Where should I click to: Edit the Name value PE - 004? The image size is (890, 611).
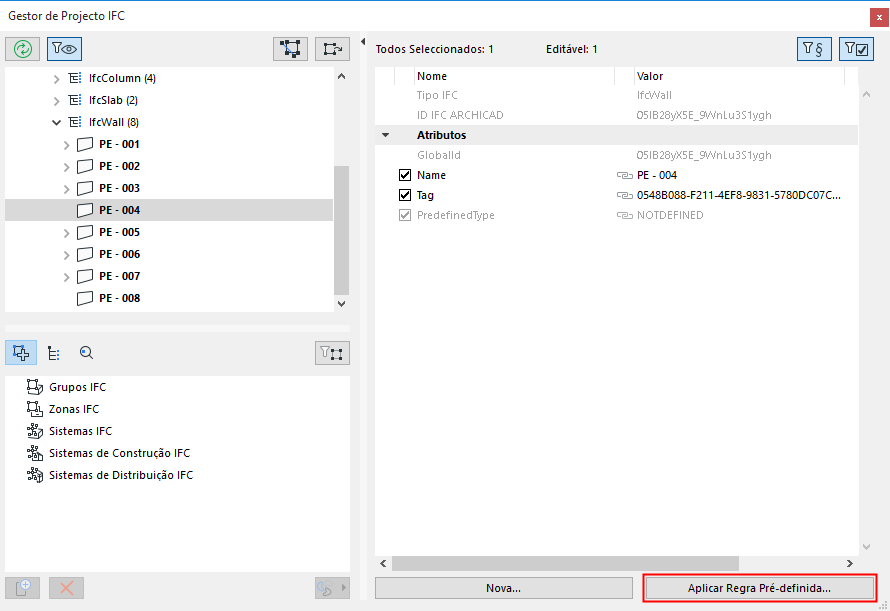[657, 175]
